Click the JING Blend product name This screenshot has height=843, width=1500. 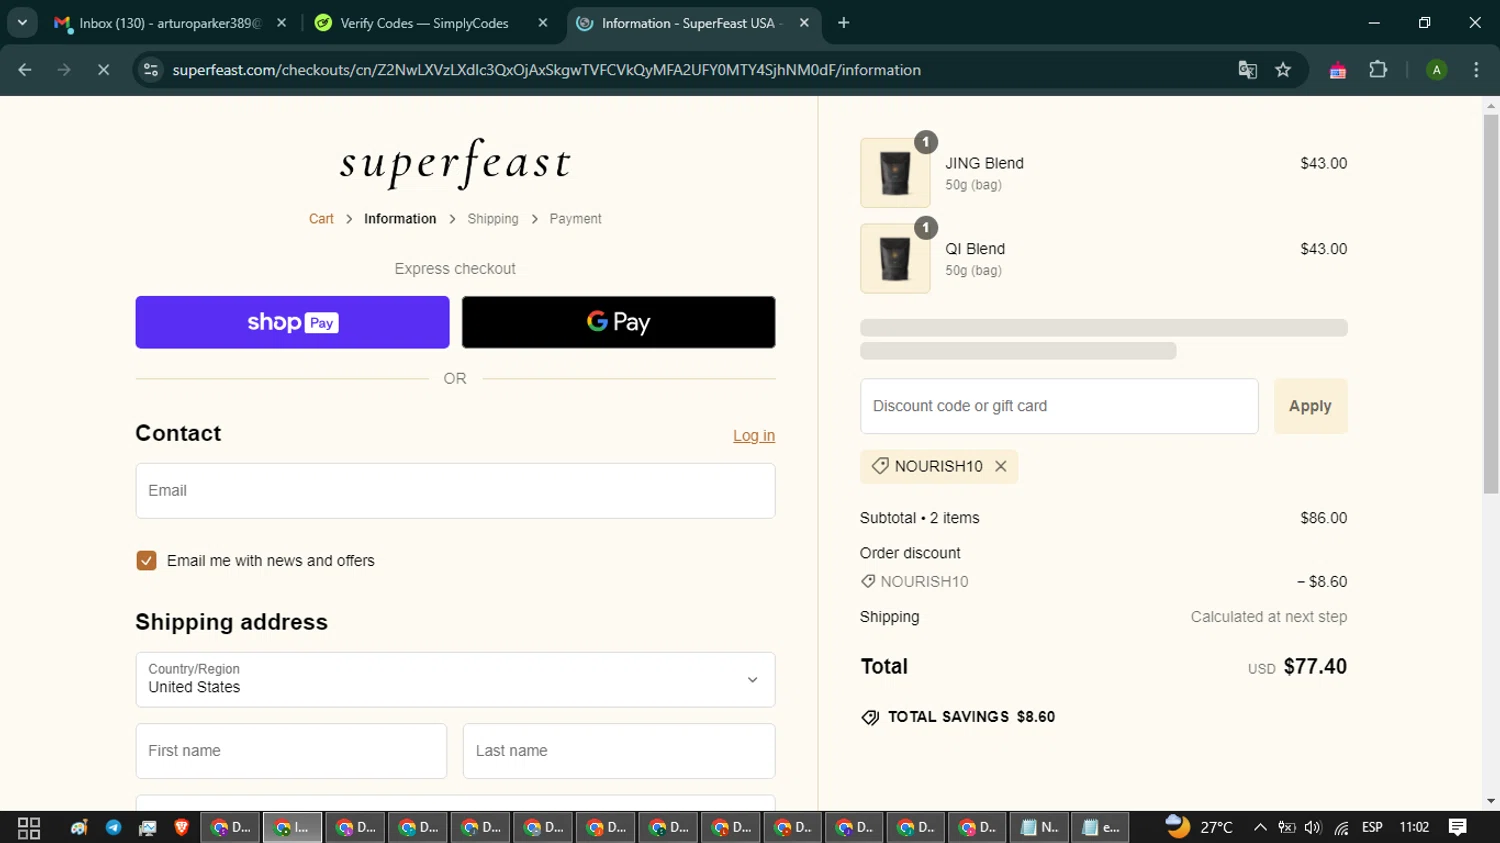pos(984,163)
